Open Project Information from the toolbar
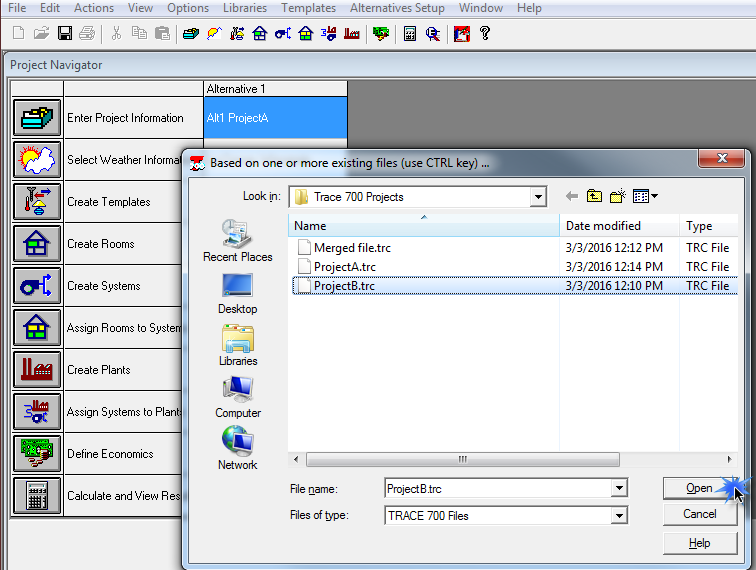 click(191, 34)
